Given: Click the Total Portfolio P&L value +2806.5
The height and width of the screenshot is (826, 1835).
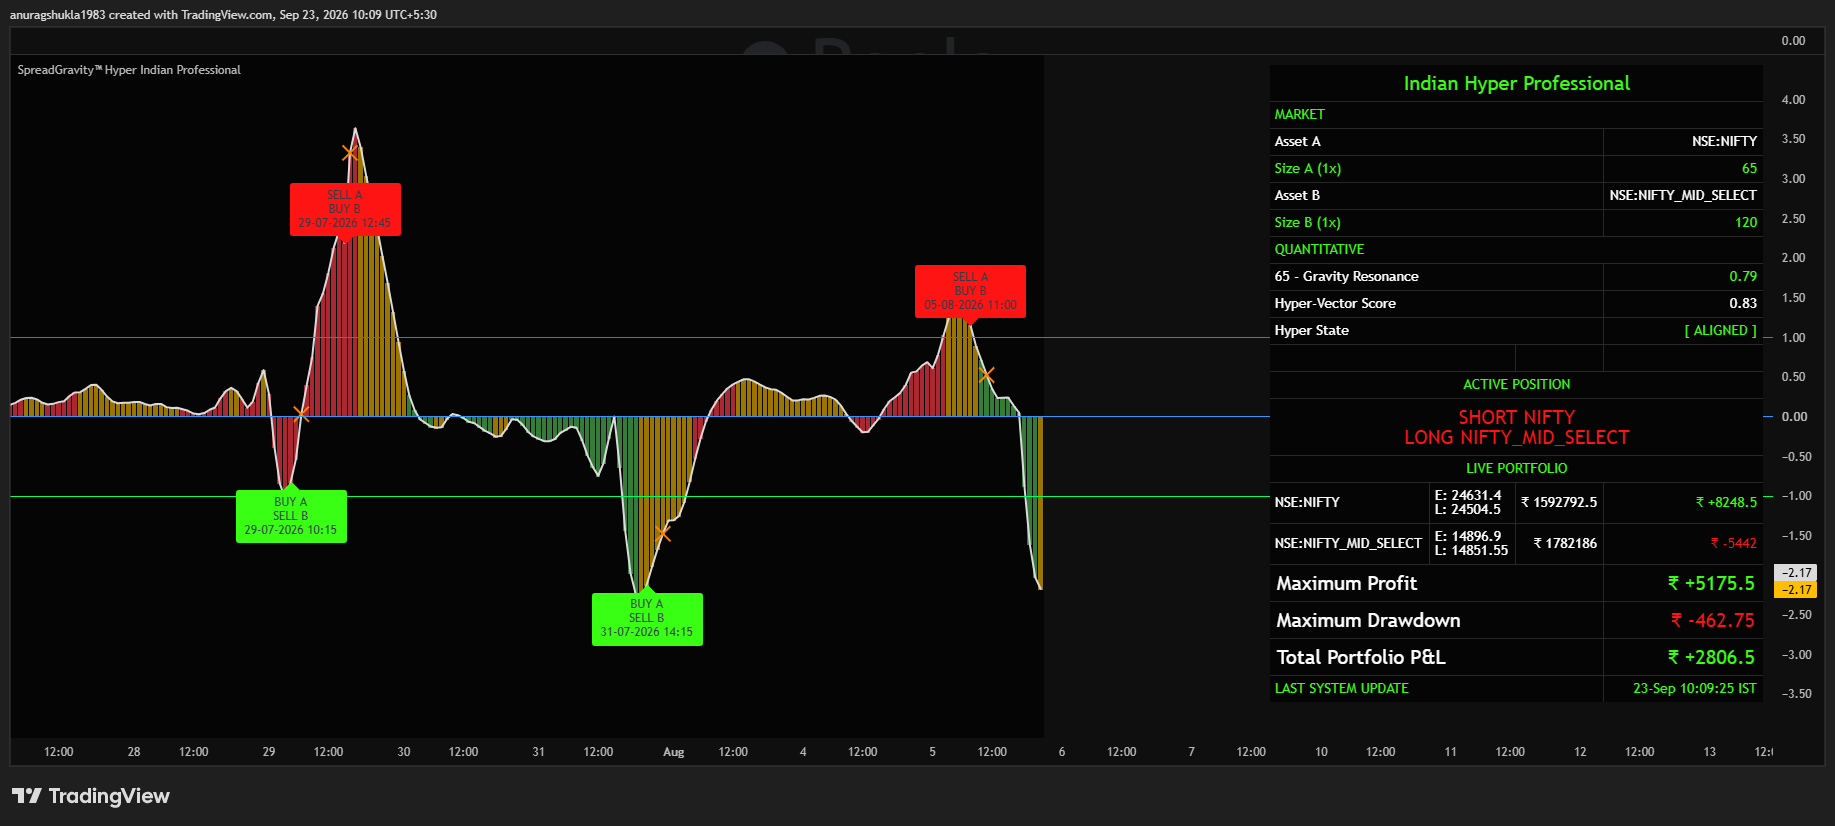Looking at the screenshot, I should 1711,657.
